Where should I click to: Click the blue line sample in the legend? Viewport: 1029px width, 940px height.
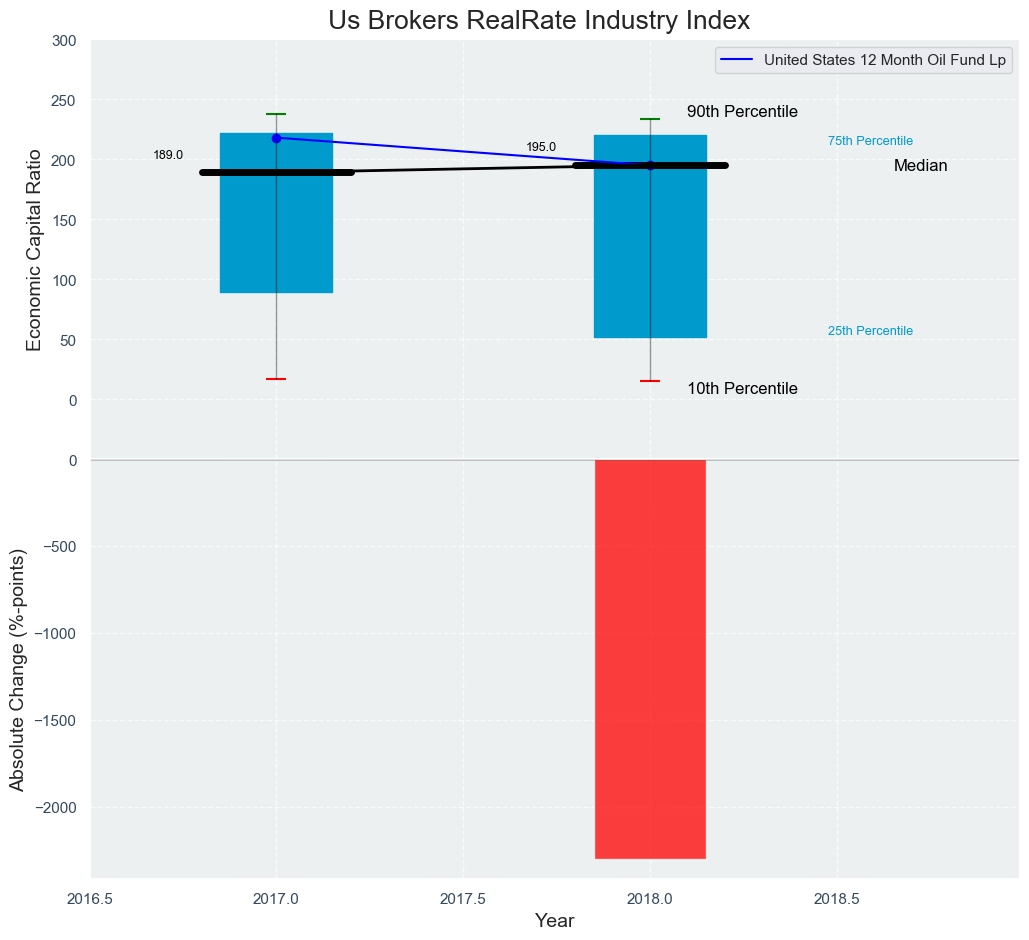coord(737,60)
